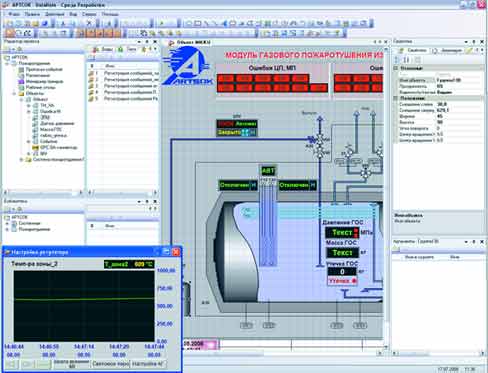Select the rectangle drawing tool in toolbar
The image size is (488, 373).
(198, 23)
